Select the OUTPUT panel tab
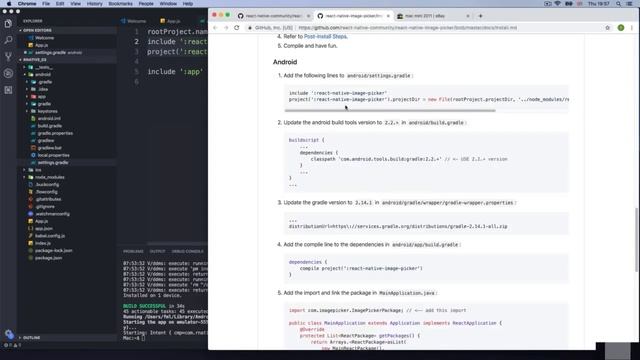 (x=157, y=251)
